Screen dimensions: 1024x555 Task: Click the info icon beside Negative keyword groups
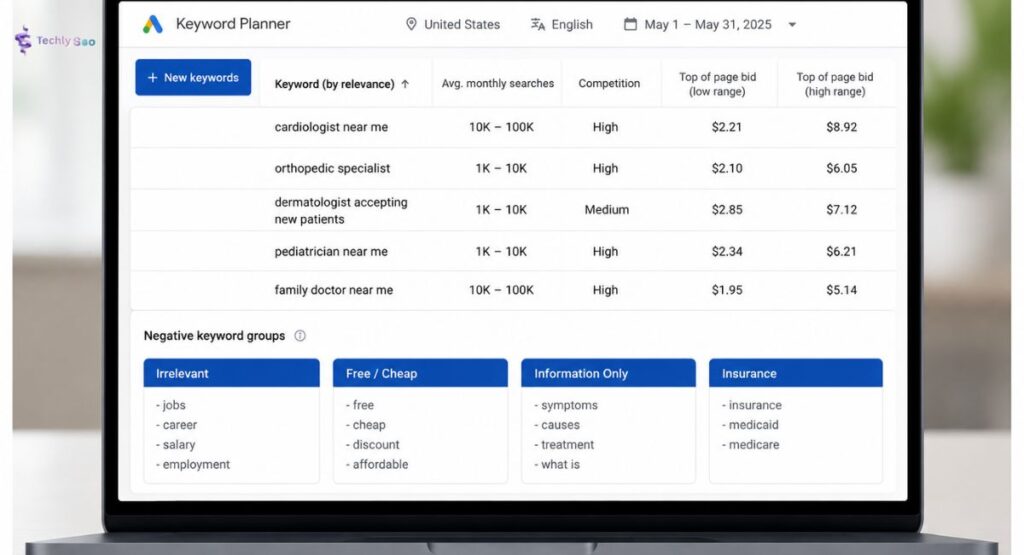coord(300,336)
